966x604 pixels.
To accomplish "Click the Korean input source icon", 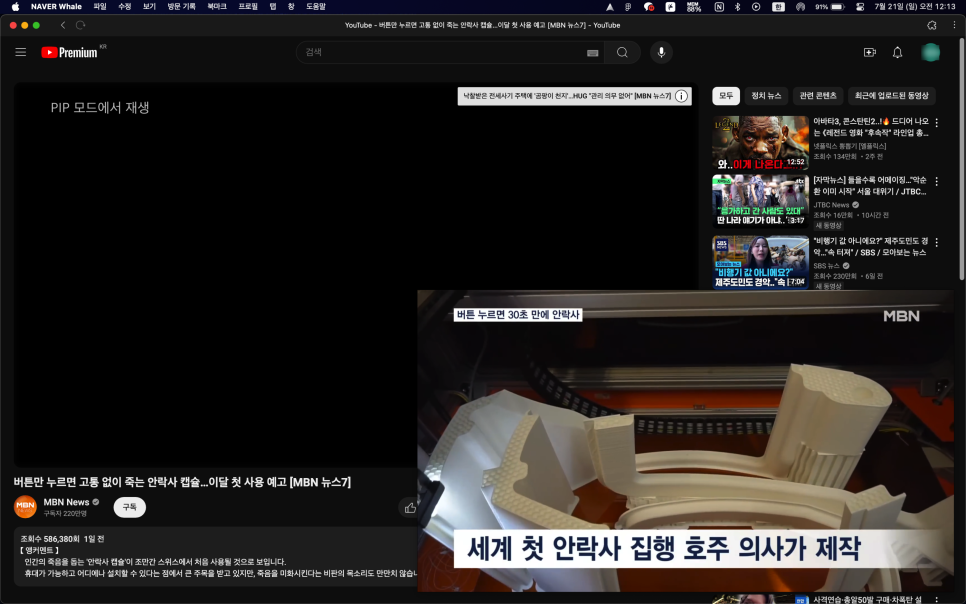I will pyautogui.click(x=778, y=7).
